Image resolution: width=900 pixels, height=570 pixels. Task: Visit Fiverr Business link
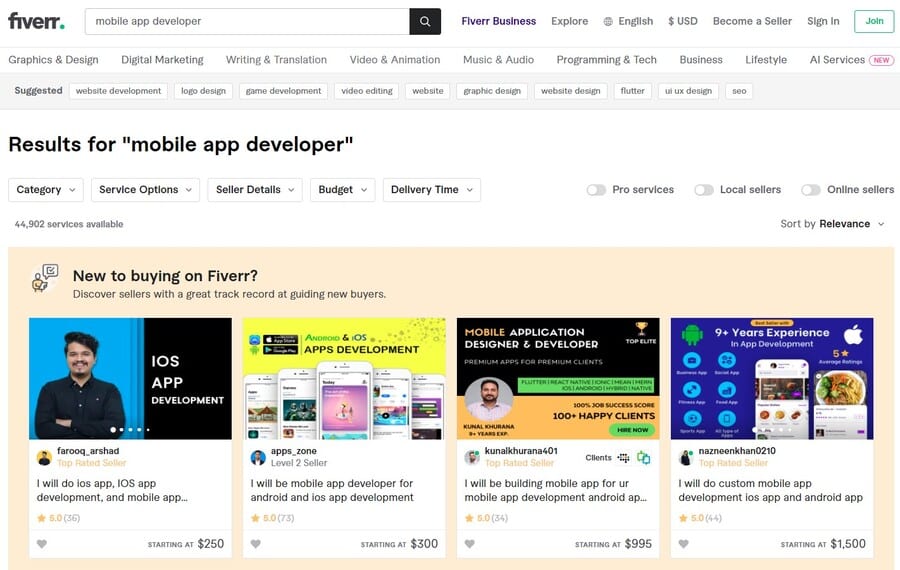[x=498, y=21]
